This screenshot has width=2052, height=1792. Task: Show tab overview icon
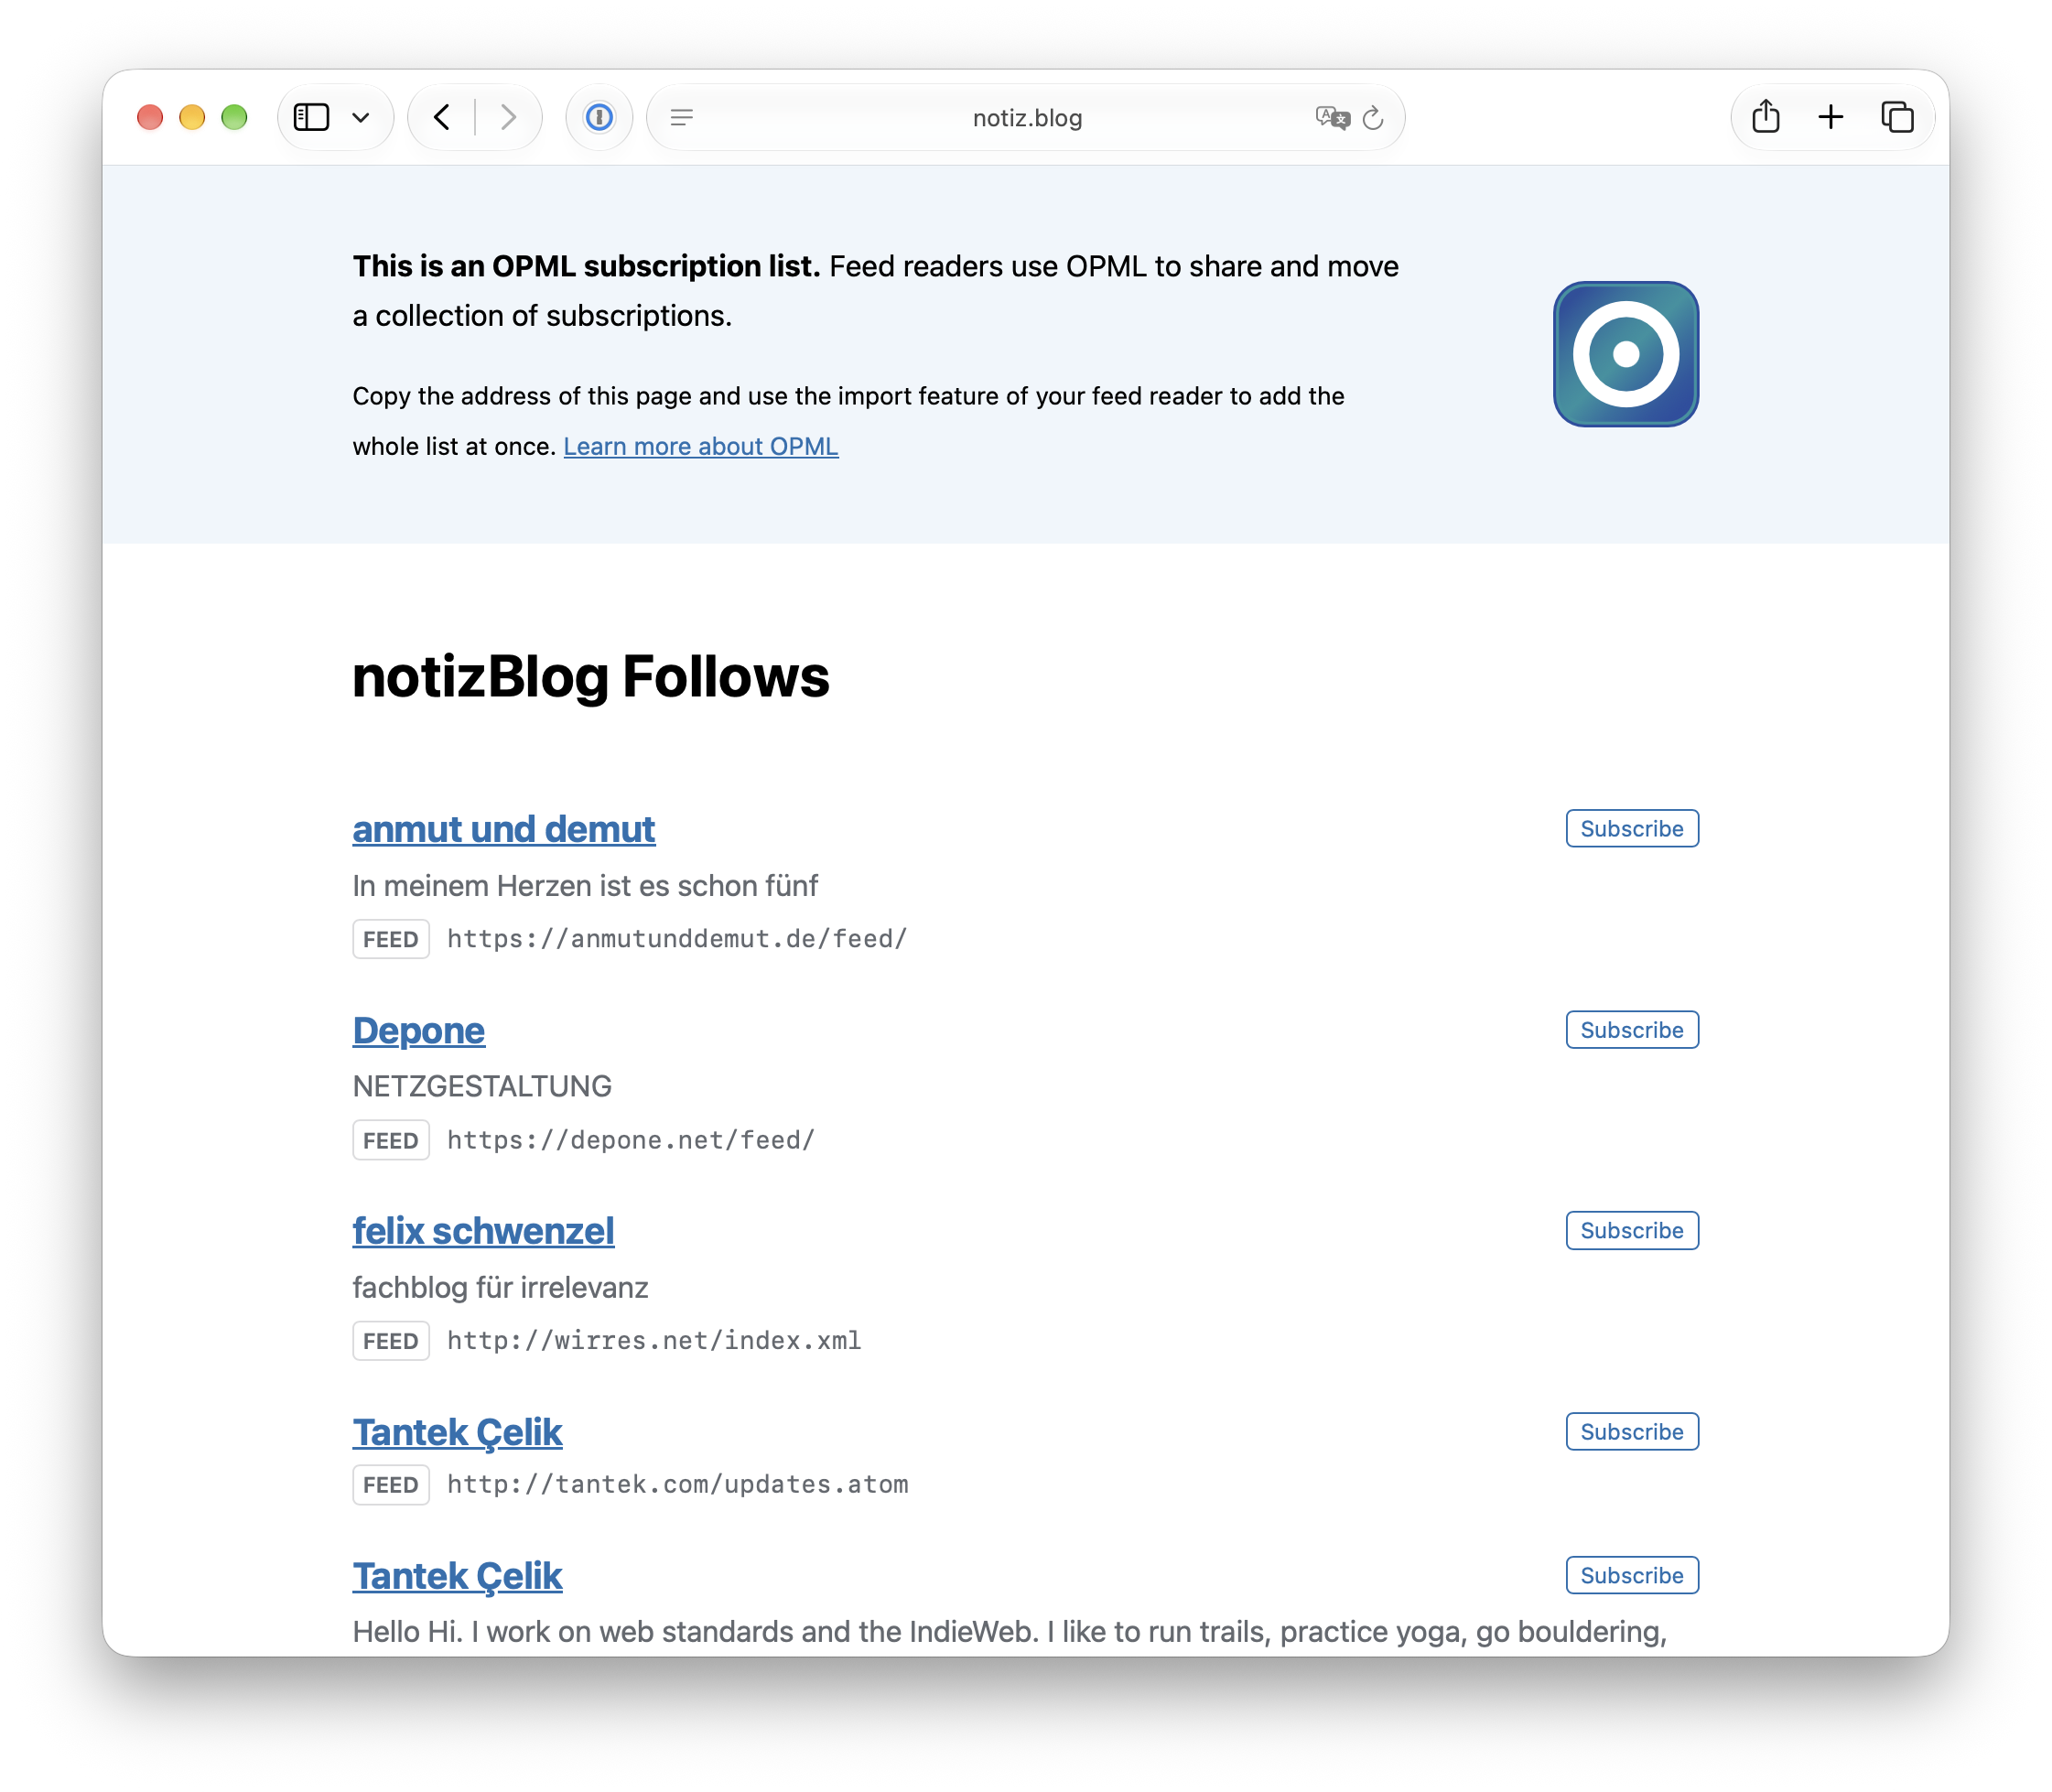click(1897, 117)
